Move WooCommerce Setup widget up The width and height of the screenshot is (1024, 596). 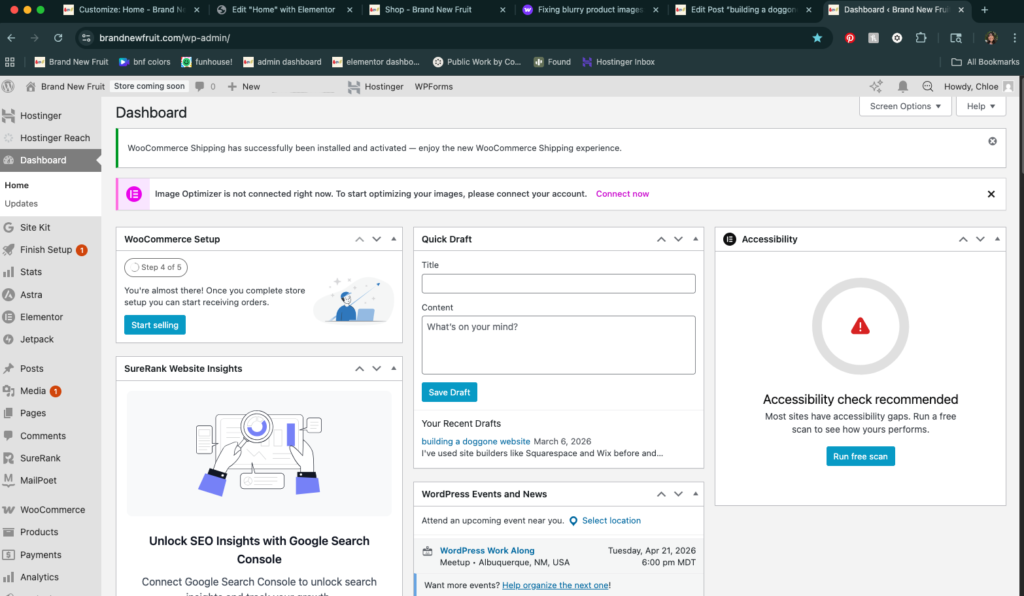click(x=359, y=239)
